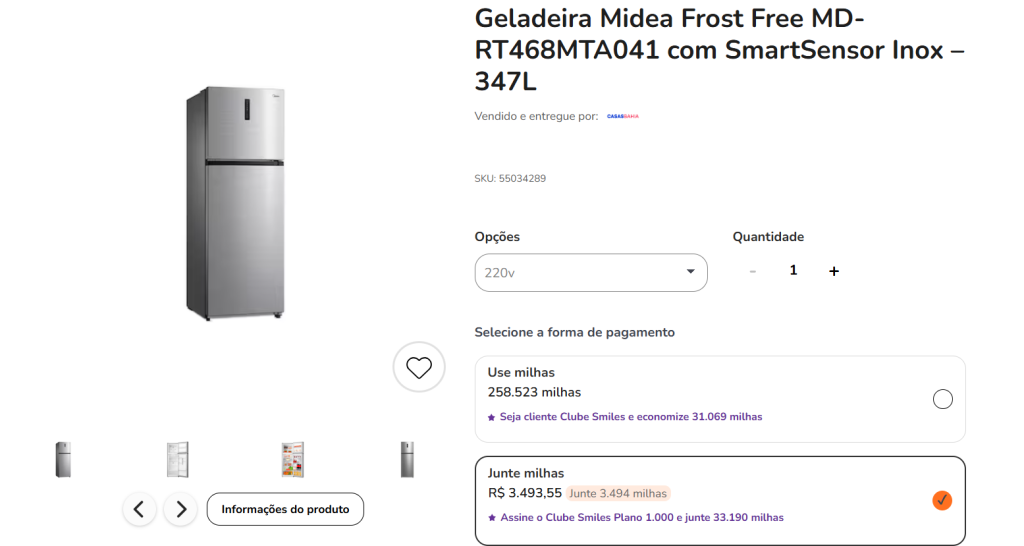Decrease quantity with the minus button
This screenshot has width=1024, height=546.
click(753, 271)
